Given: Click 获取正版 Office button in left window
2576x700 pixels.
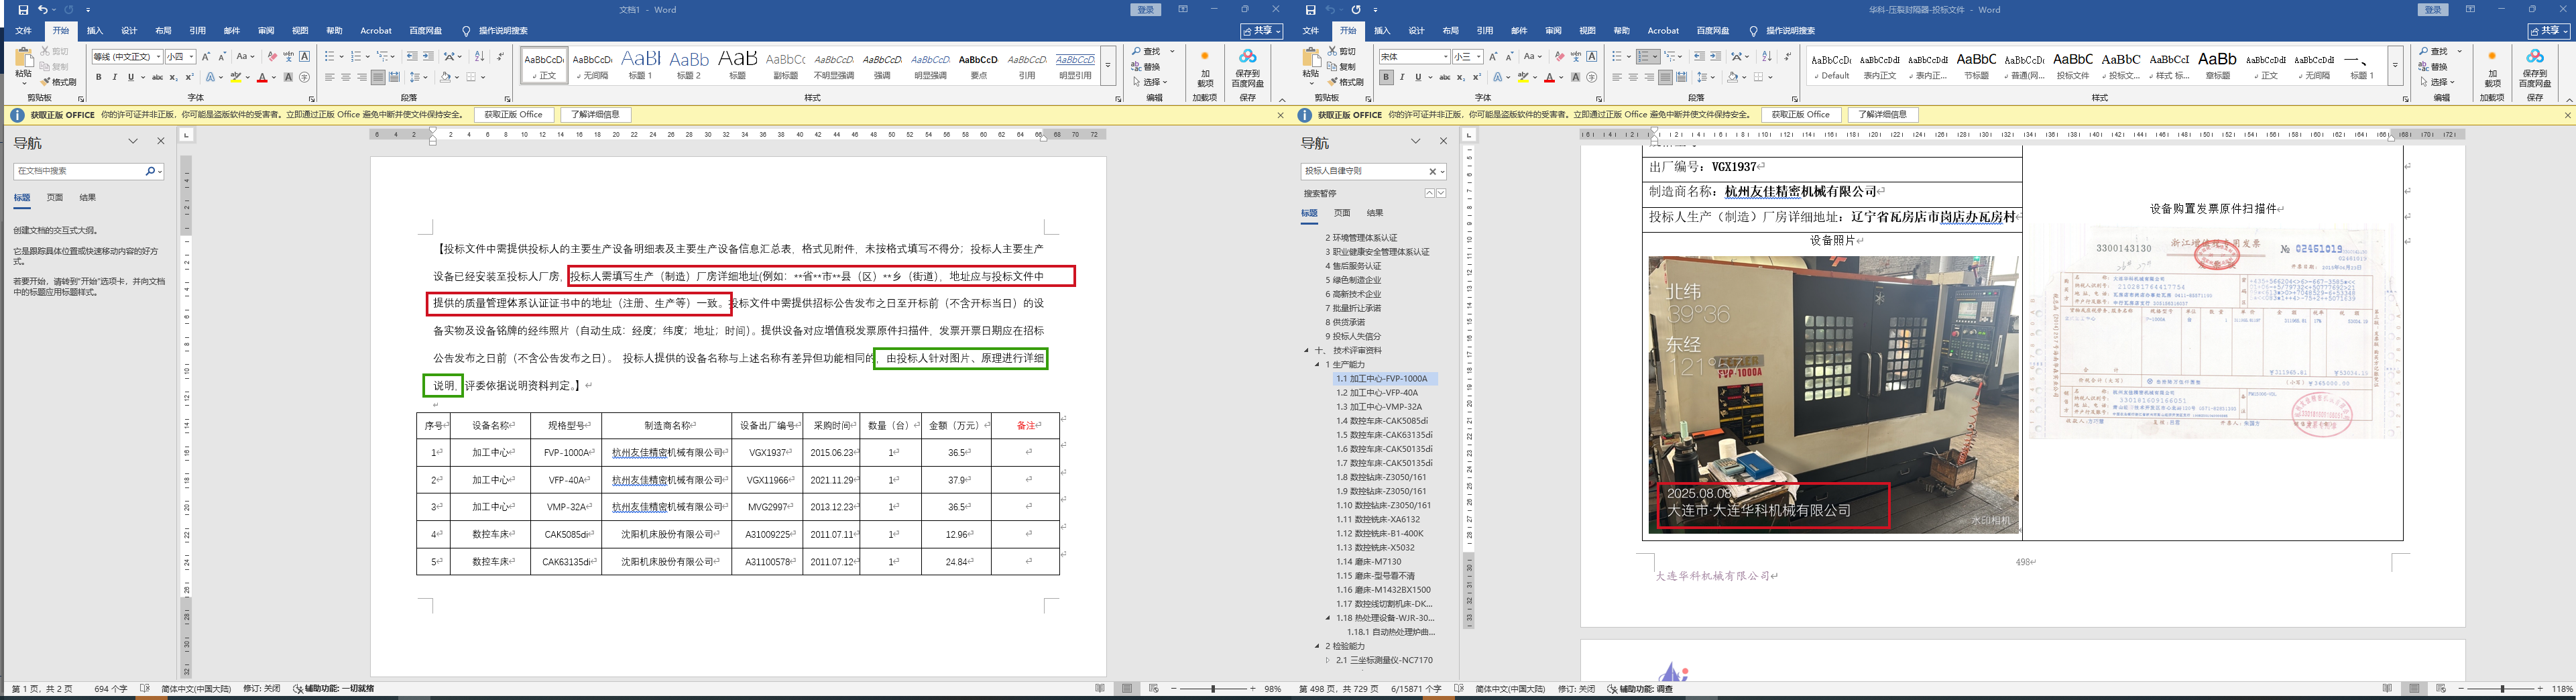Looking at the screenshot, I should (x=513, y=115).
